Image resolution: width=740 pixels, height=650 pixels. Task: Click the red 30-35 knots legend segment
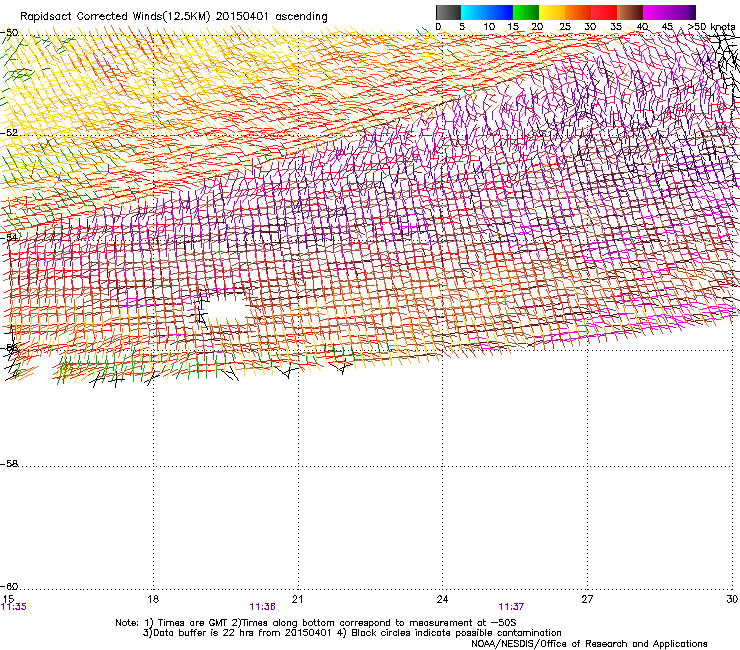click(x=604, y=12)
